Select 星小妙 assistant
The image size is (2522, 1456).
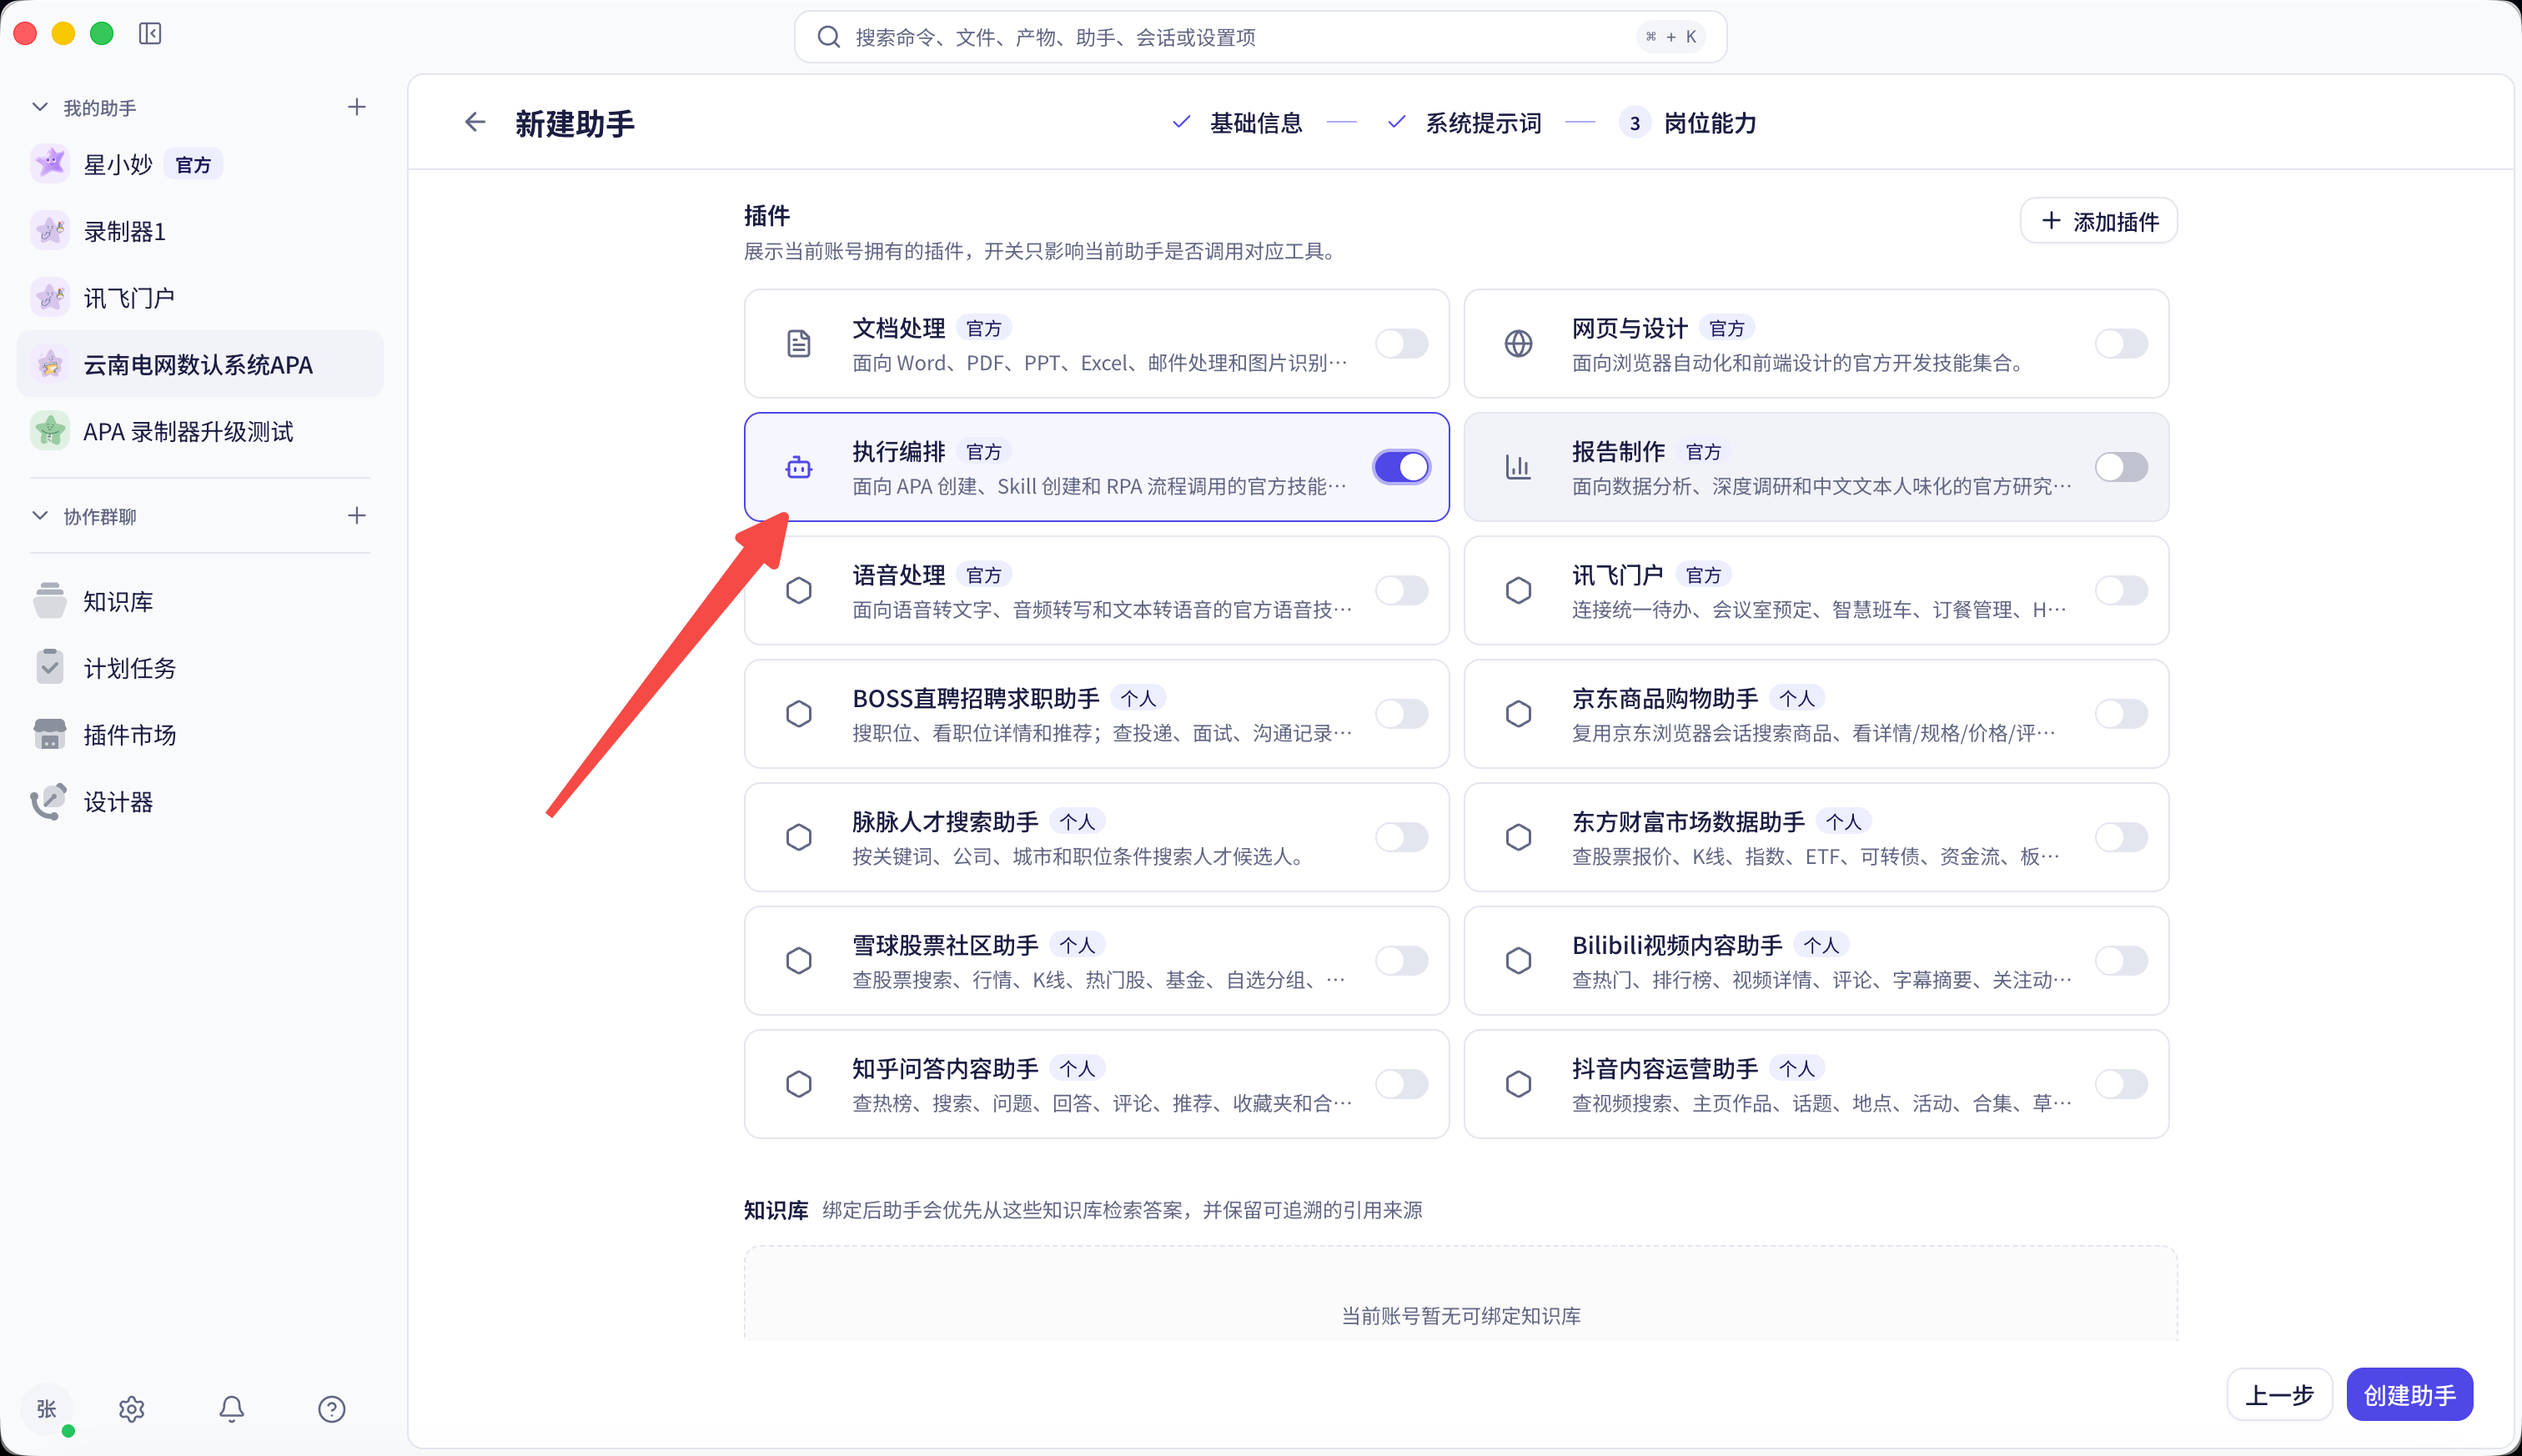coord(200,164)
